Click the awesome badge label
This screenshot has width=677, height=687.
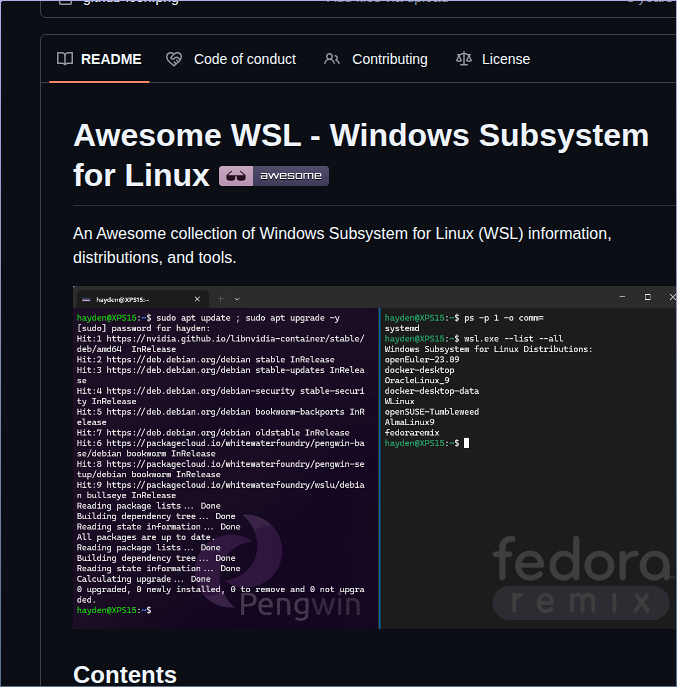(x=291, y=176)
